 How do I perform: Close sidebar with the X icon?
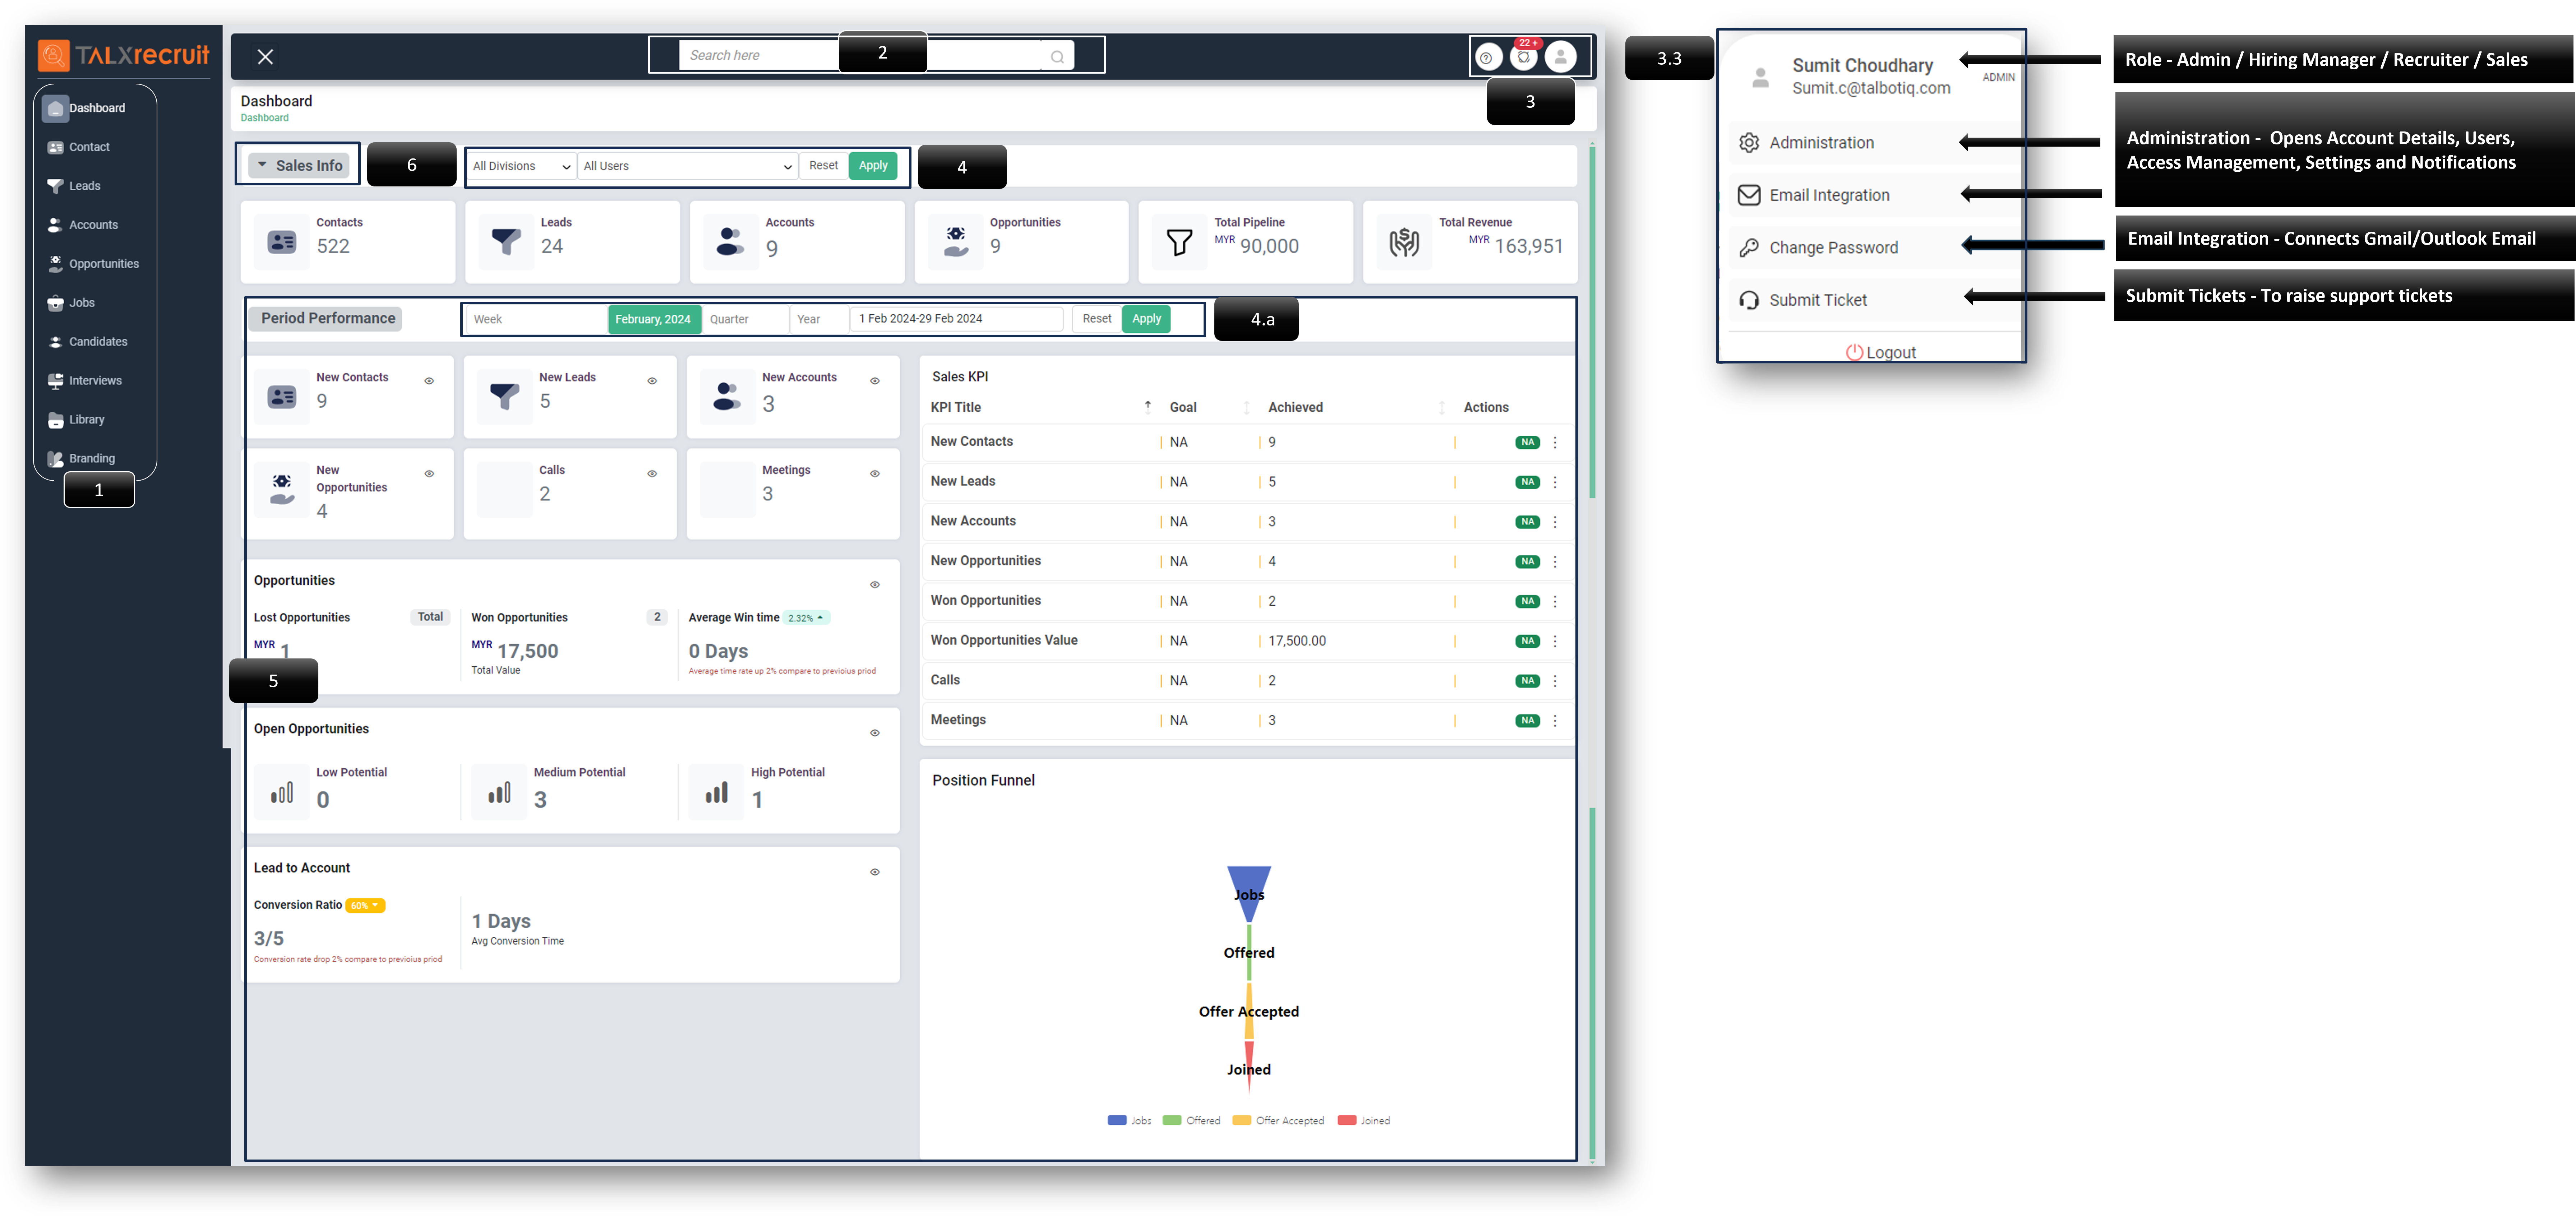265,57
